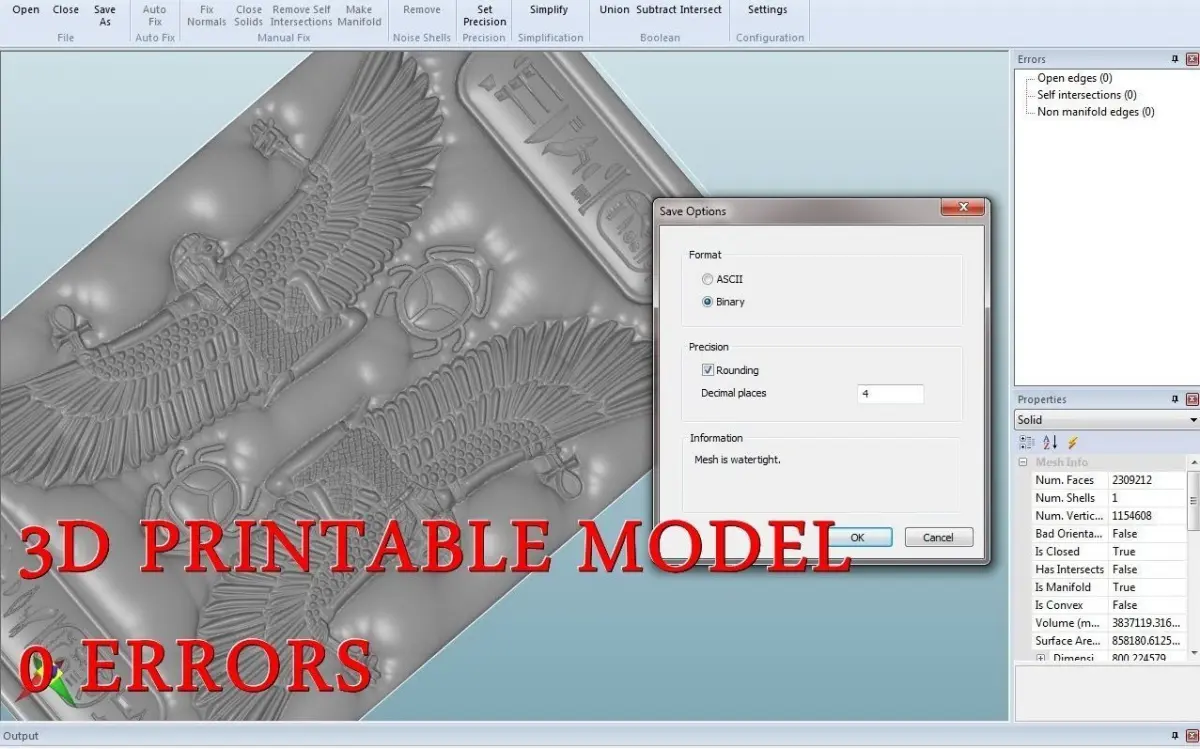Click Fix Normals in Manual Fix
Image resolution: width=1200 pixels, height=749 pixels.
207,15
